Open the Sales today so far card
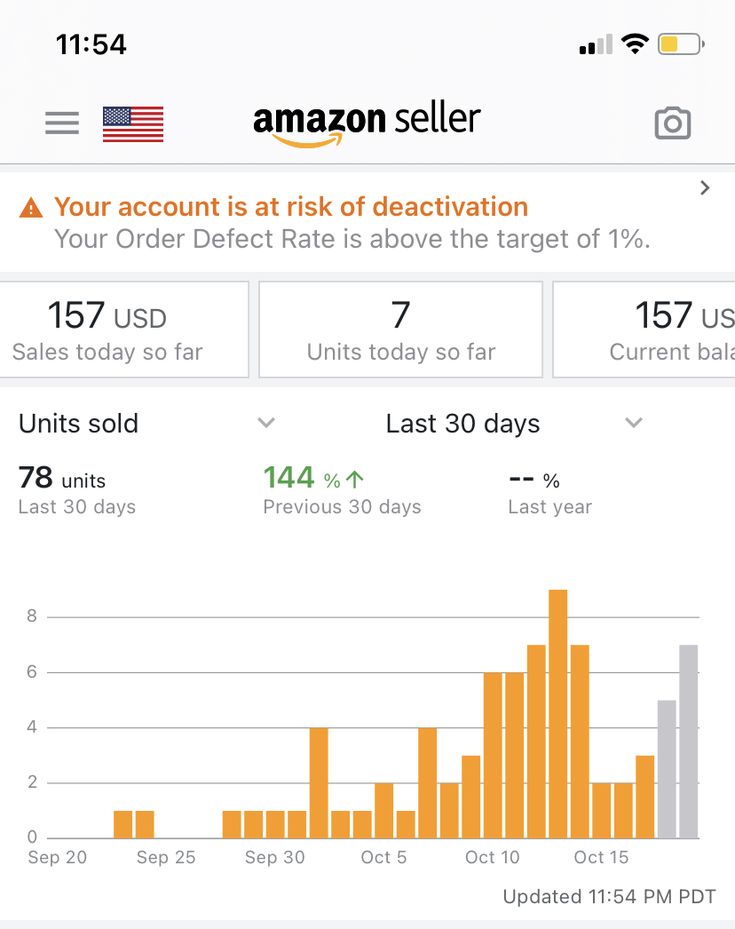Image resolution: width=735 pixels, height=929 pixels. pyautogui.click(x=123, y=329)
